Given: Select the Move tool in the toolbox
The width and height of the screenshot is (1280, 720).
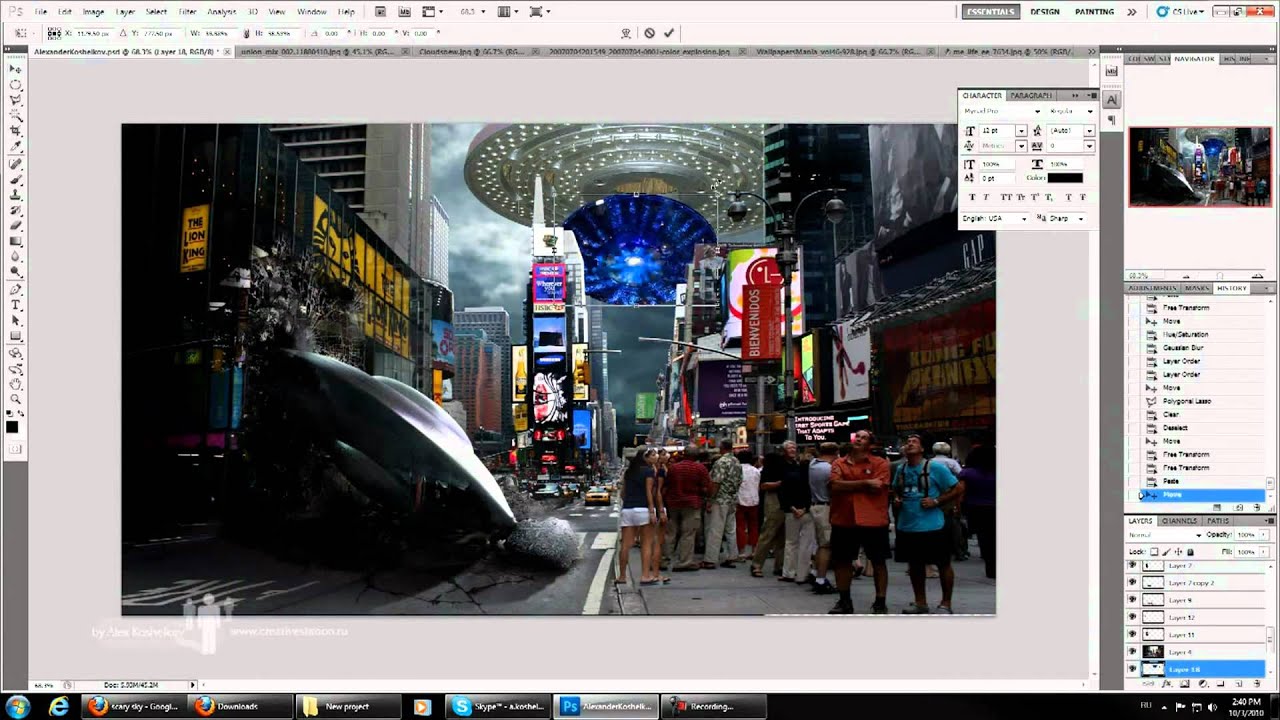Looking at the screenshot, I should pos(16,70).
